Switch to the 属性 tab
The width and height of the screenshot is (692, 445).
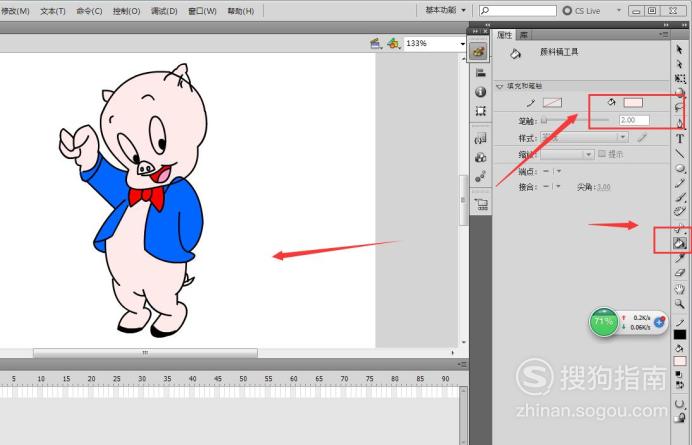[504, 35]
